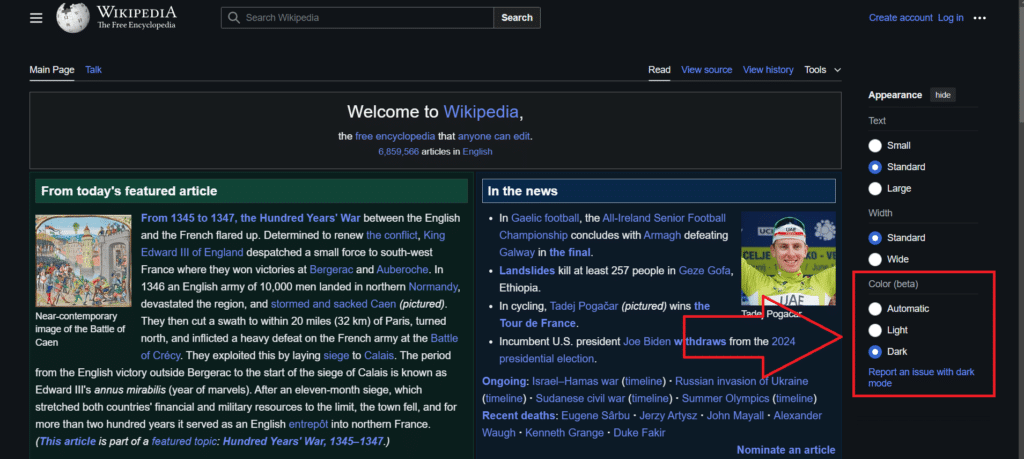The image size is (1024, 459).
Task: Click the Normandy link
Action: tap(434, 287)
